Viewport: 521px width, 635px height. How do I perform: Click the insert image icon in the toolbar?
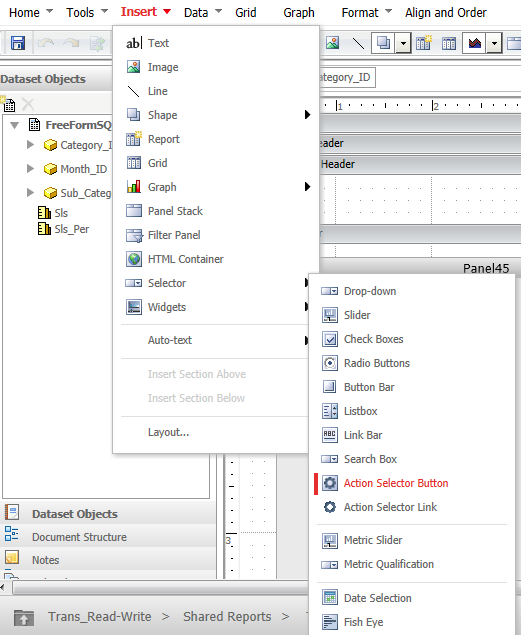pyautogui.click(x=332, y=43)
